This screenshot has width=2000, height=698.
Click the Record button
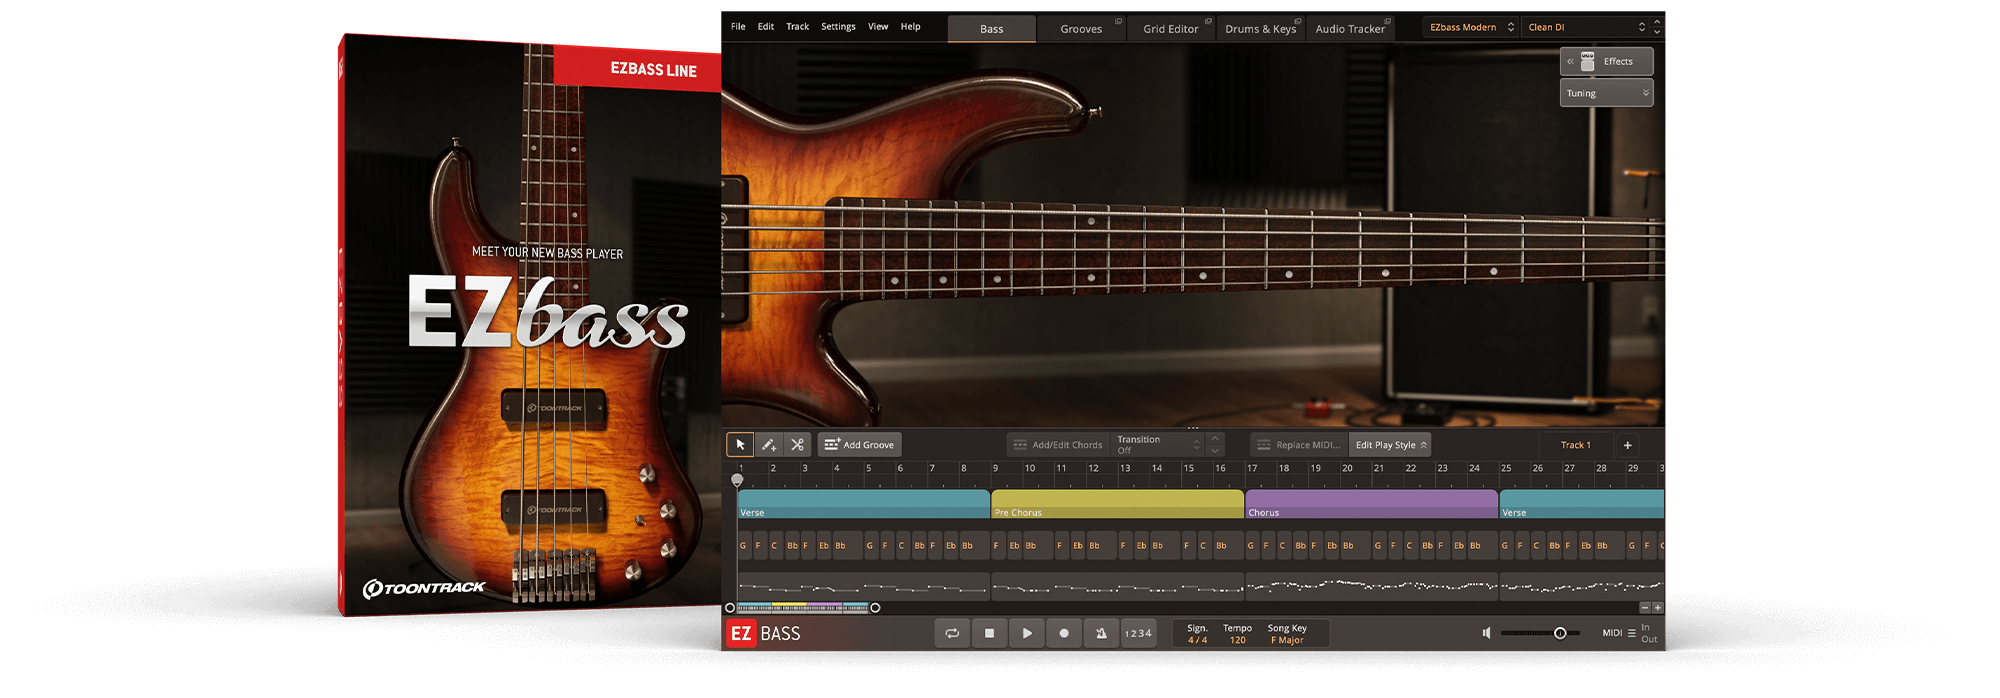tap(1064, 633)
